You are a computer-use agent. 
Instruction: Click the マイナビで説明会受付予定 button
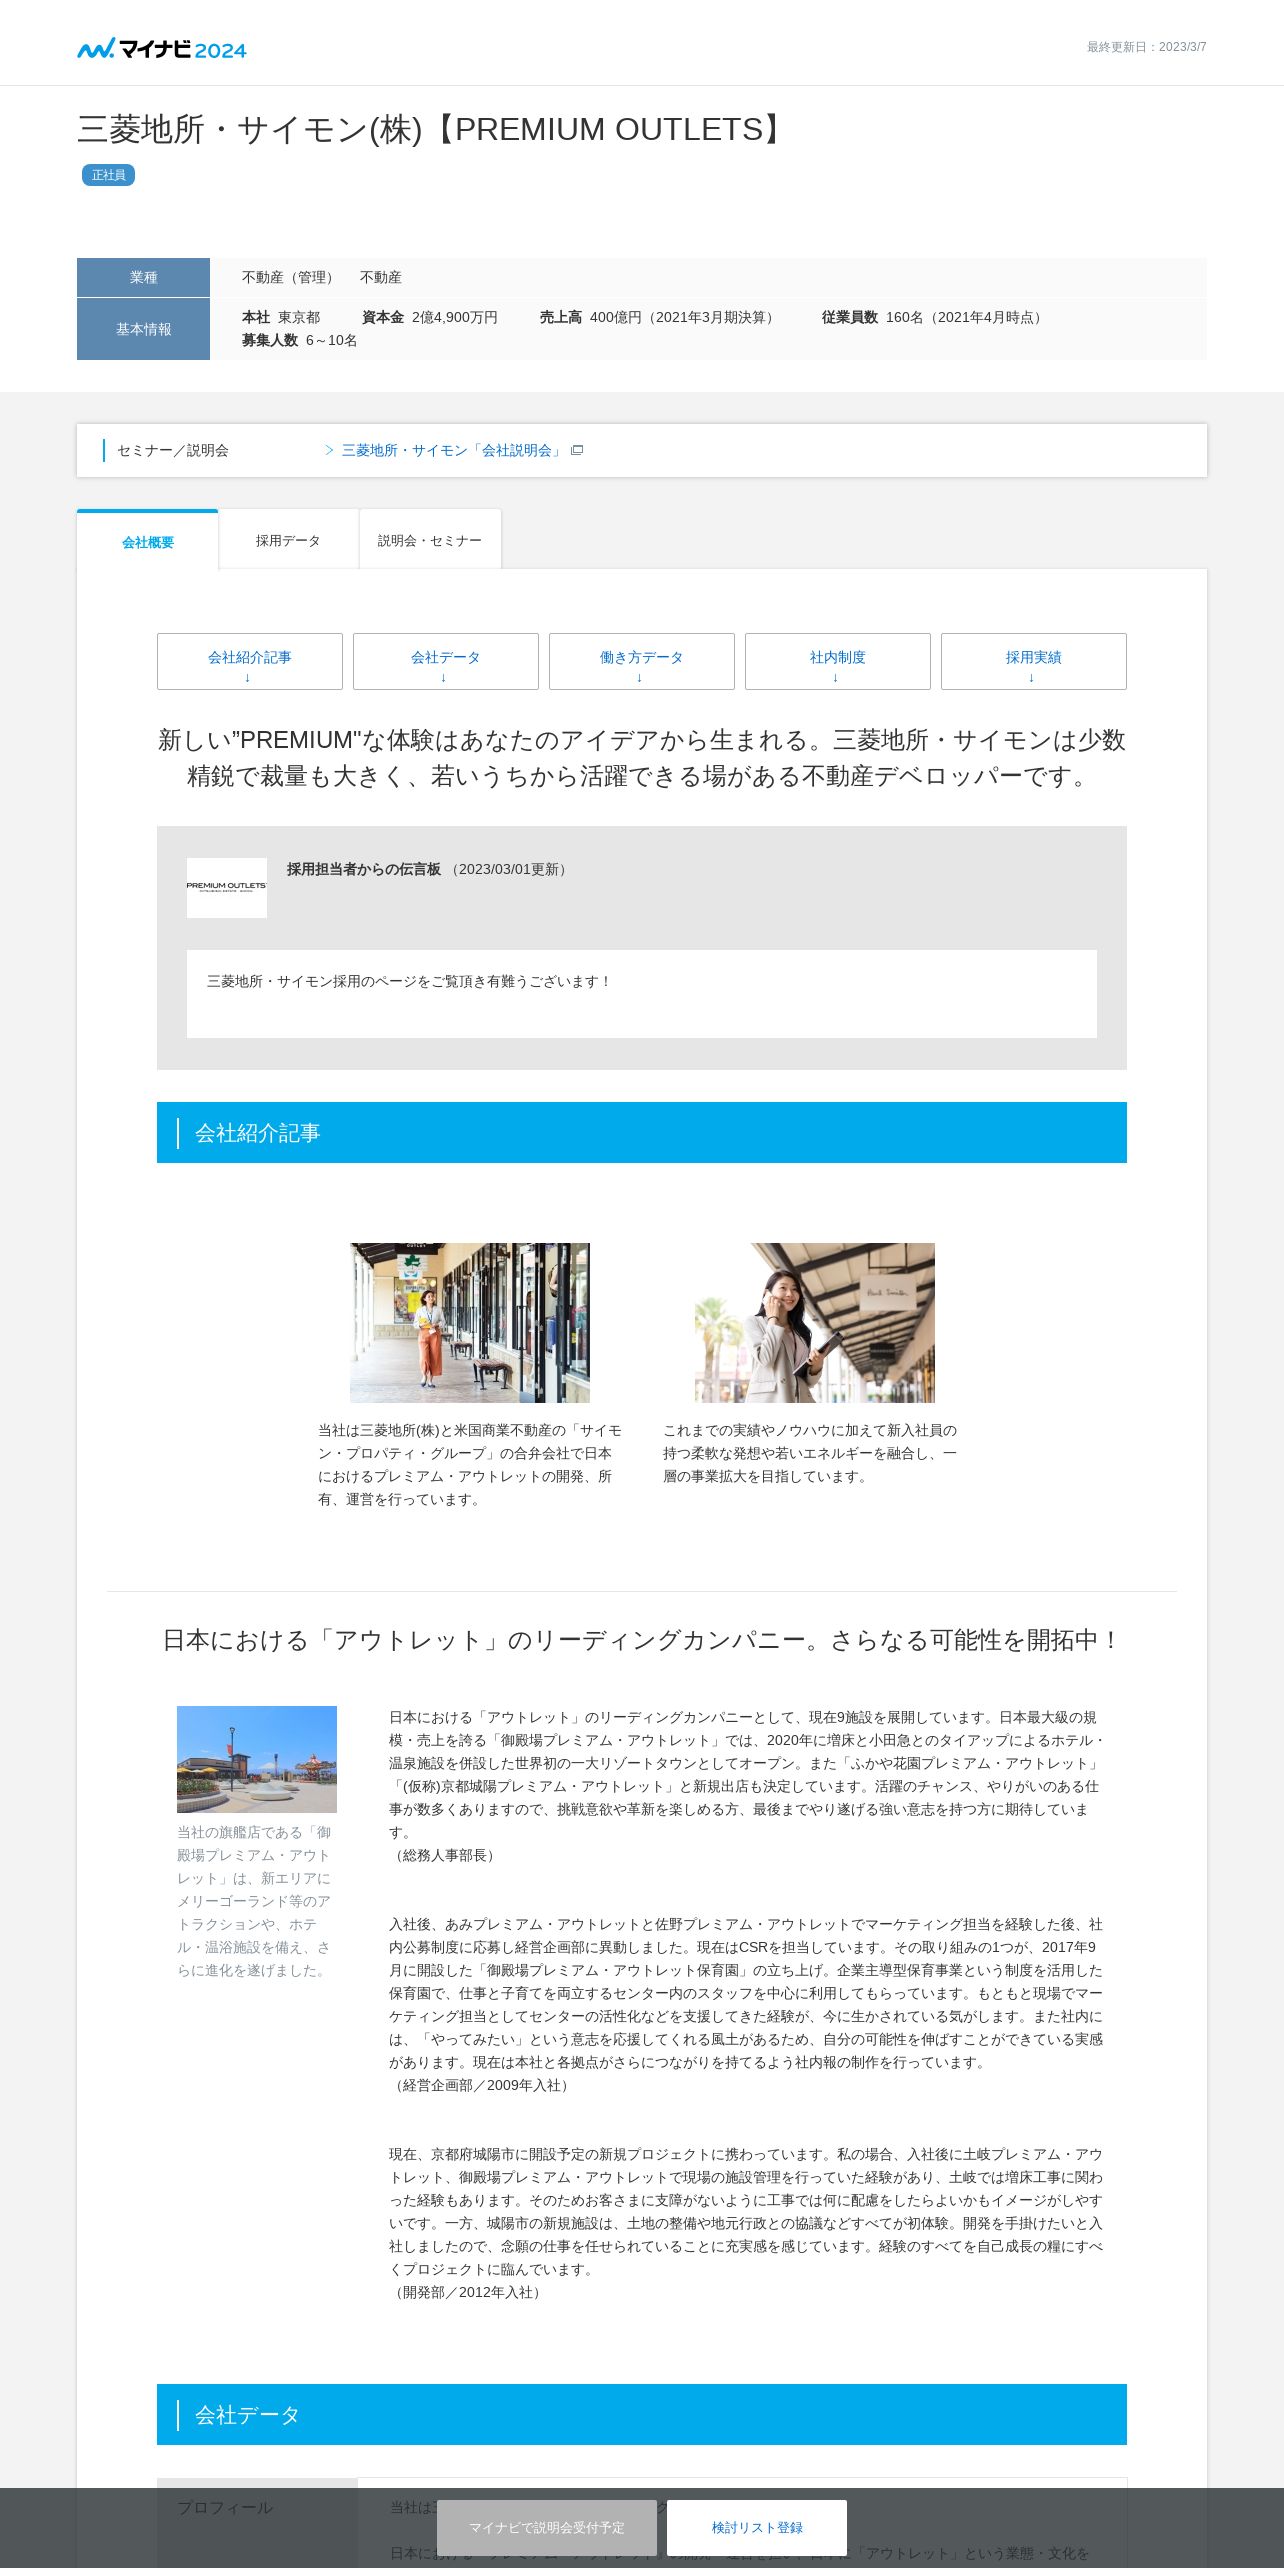[547, 2527]
